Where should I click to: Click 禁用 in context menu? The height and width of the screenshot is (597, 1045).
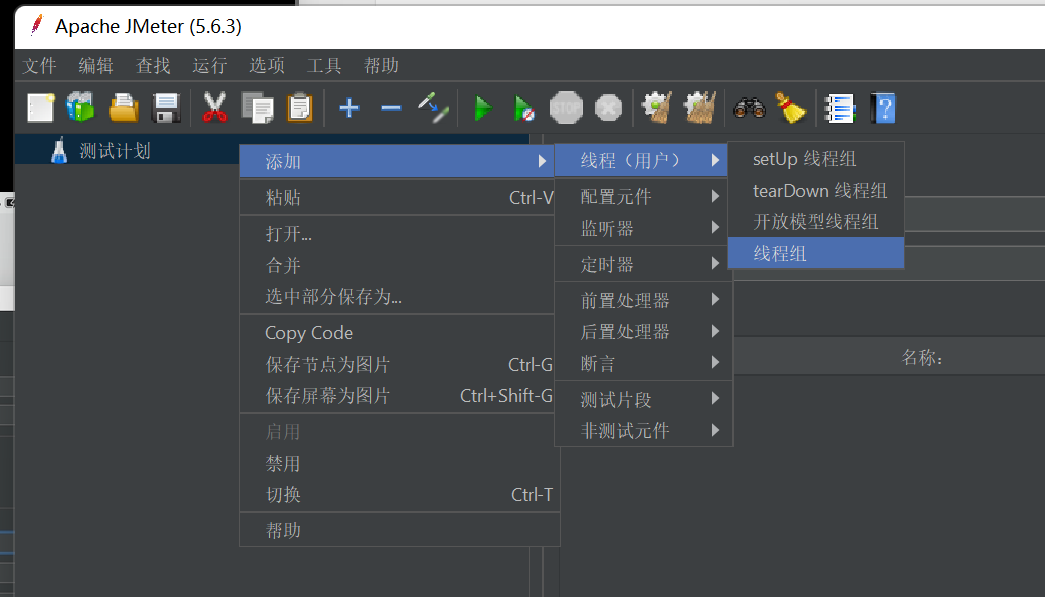coord(399,463)
